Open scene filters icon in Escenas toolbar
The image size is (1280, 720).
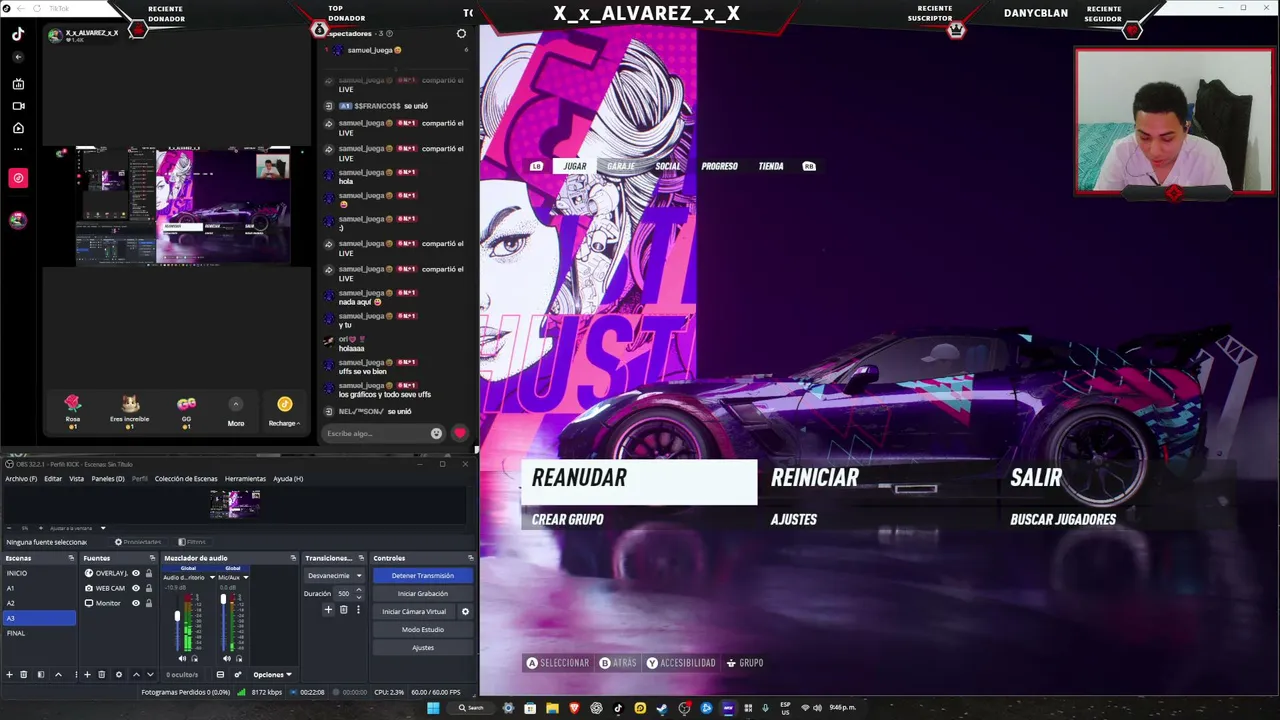pos(41,675)
